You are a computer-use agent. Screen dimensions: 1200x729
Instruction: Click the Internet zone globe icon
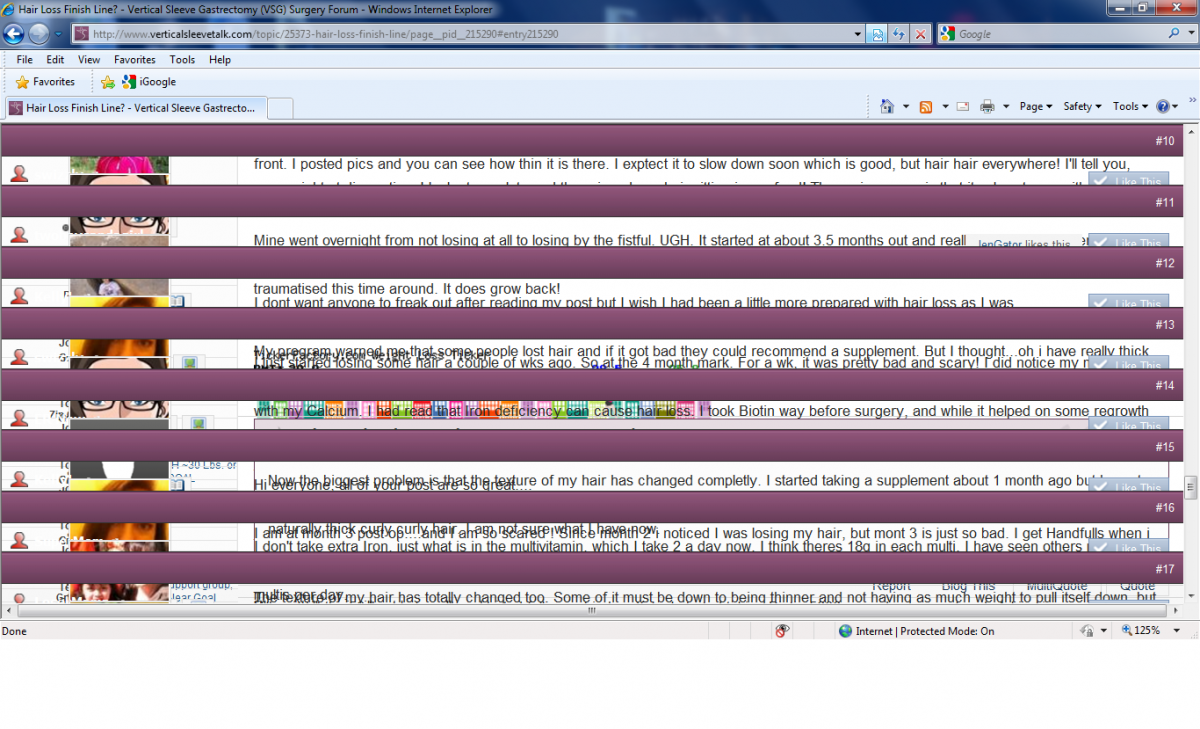pyautogui.click(x=845, y=631)
